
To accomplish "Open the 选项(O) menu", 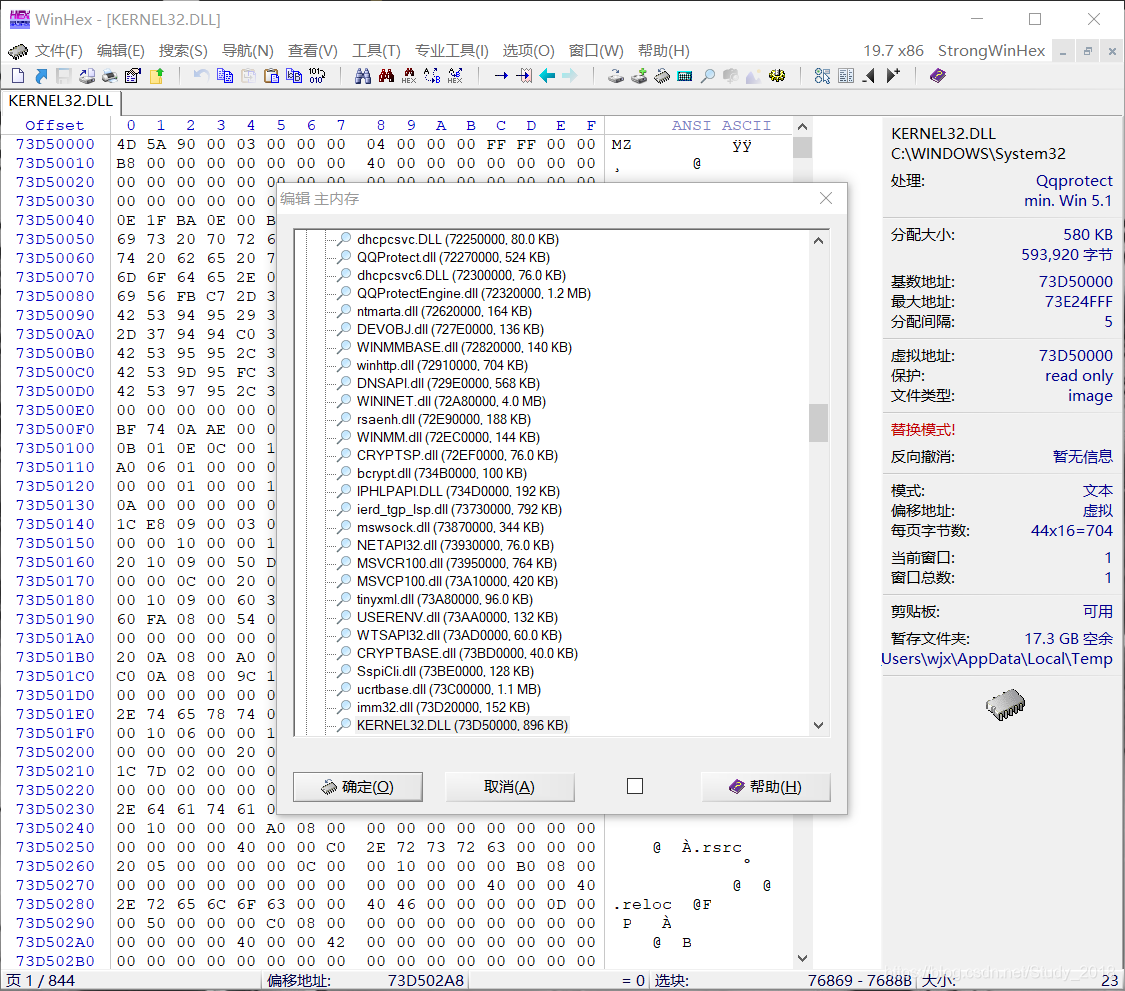I will coord(528,51).
